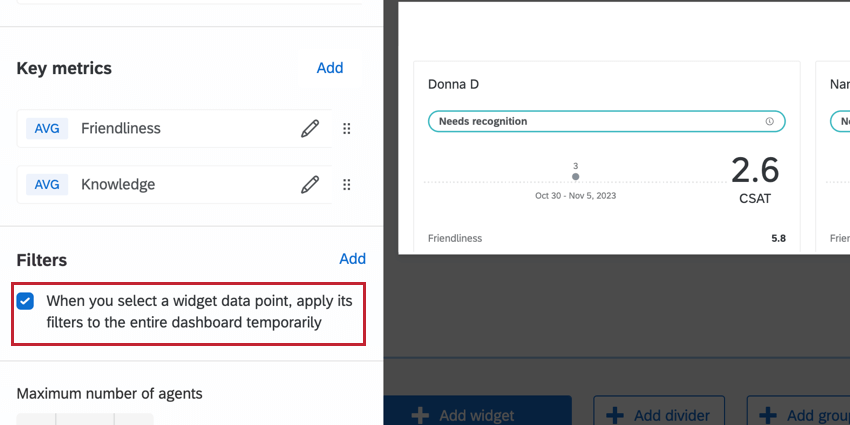Click the 2.6 CSAT score value
Viewport: 850px width, 425px height.
point(754,169)
